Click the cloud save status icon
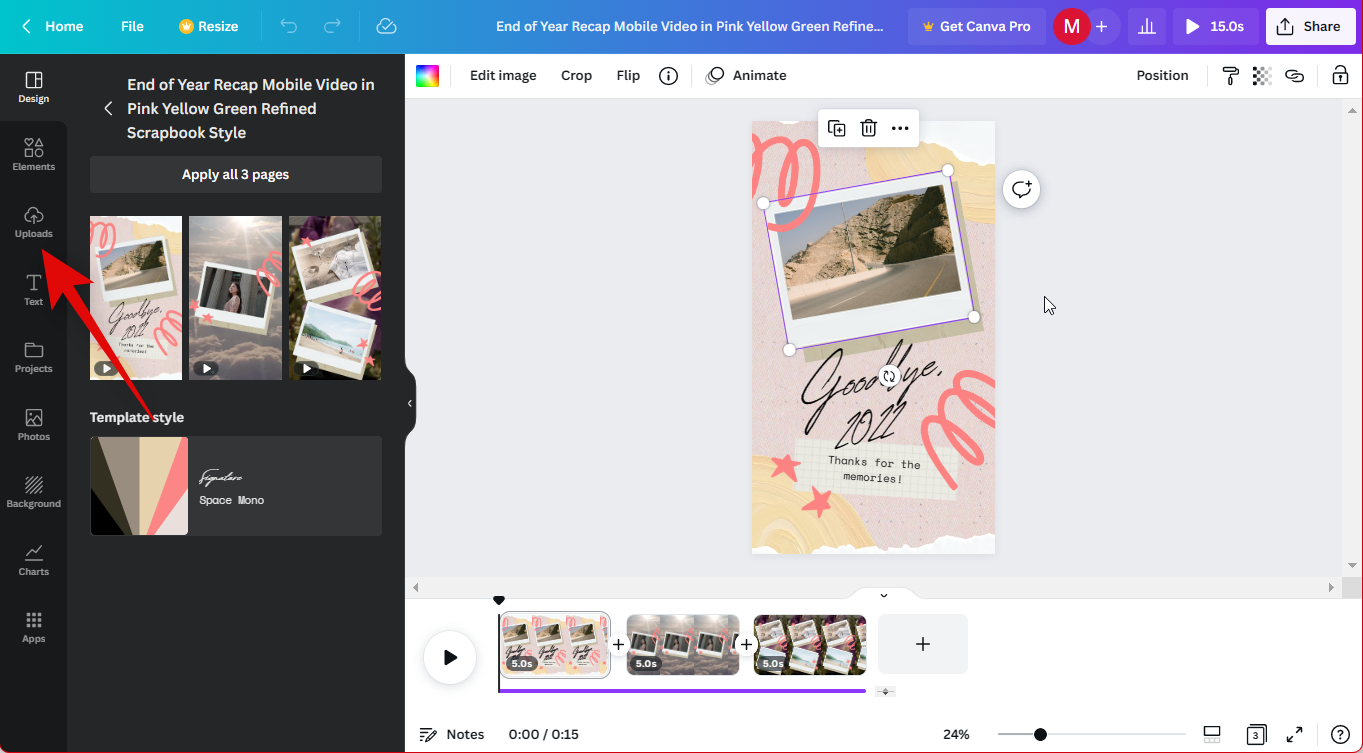 [387, 27]
